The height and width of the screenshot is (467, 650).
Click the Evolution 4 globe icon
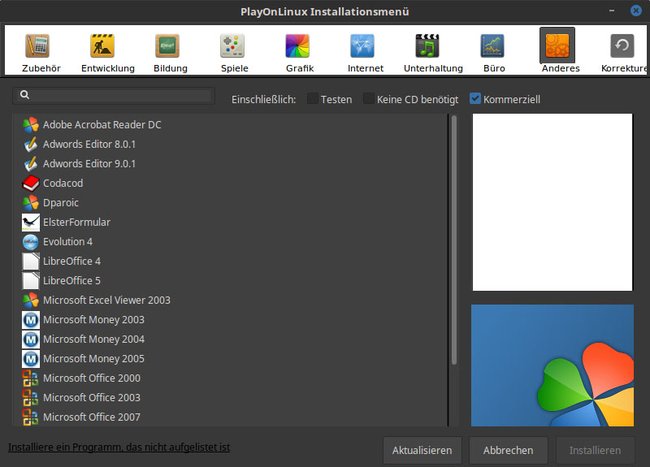click(x=31, y=242)
